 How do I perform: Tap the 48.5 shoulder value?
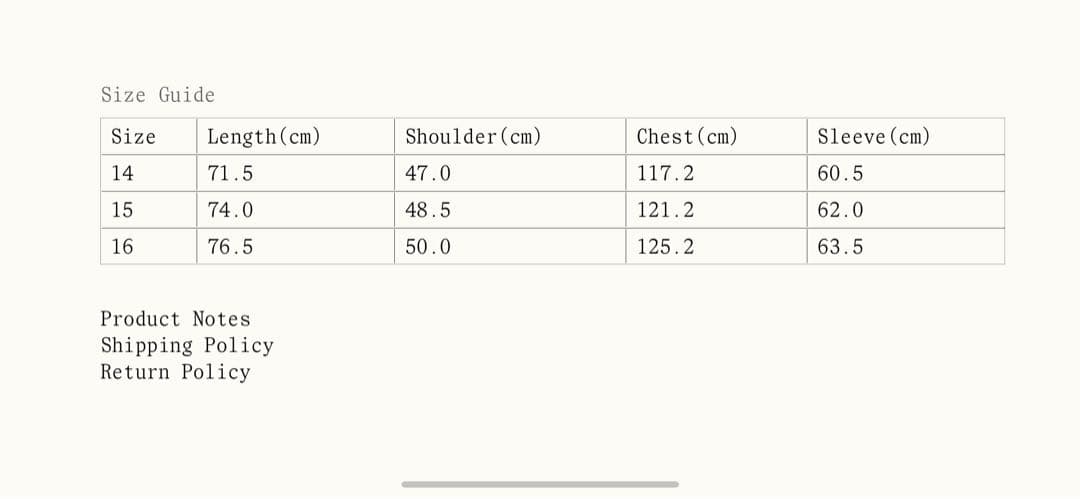(428, 211)
